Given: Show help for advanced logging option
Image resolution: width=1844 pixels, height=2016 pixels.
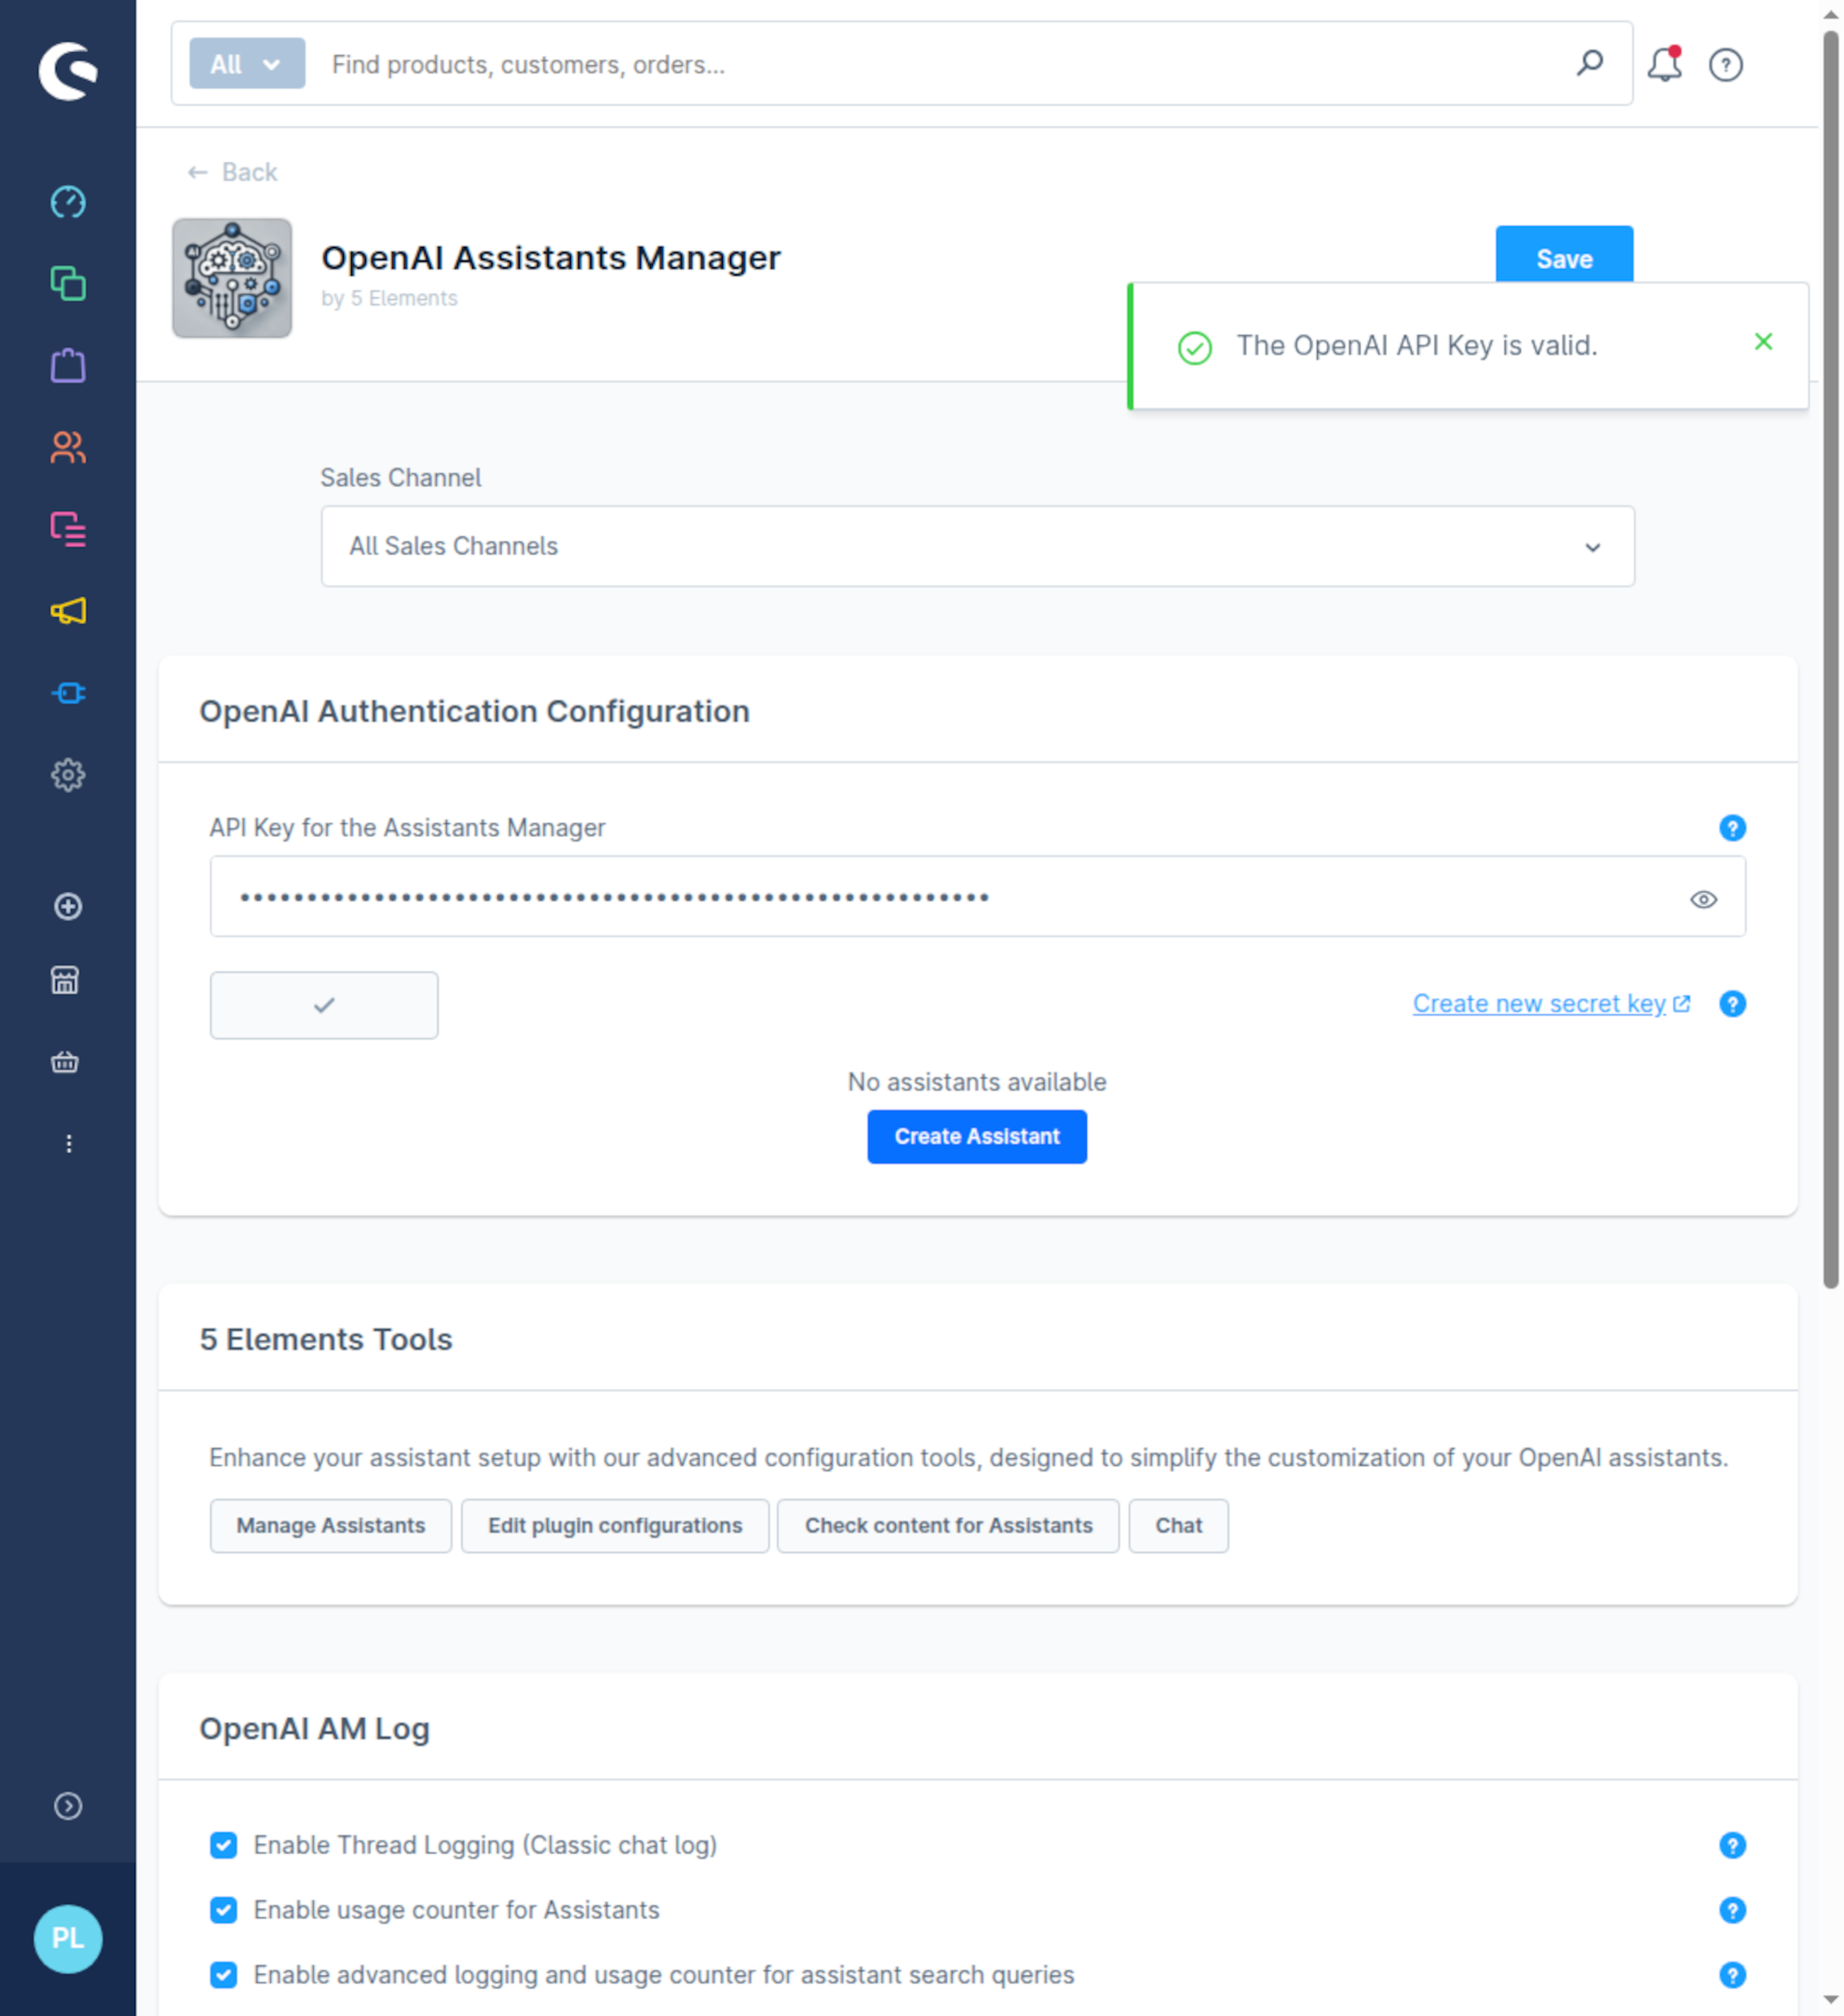Looking at the screenshot, I should point(1733,1975).
